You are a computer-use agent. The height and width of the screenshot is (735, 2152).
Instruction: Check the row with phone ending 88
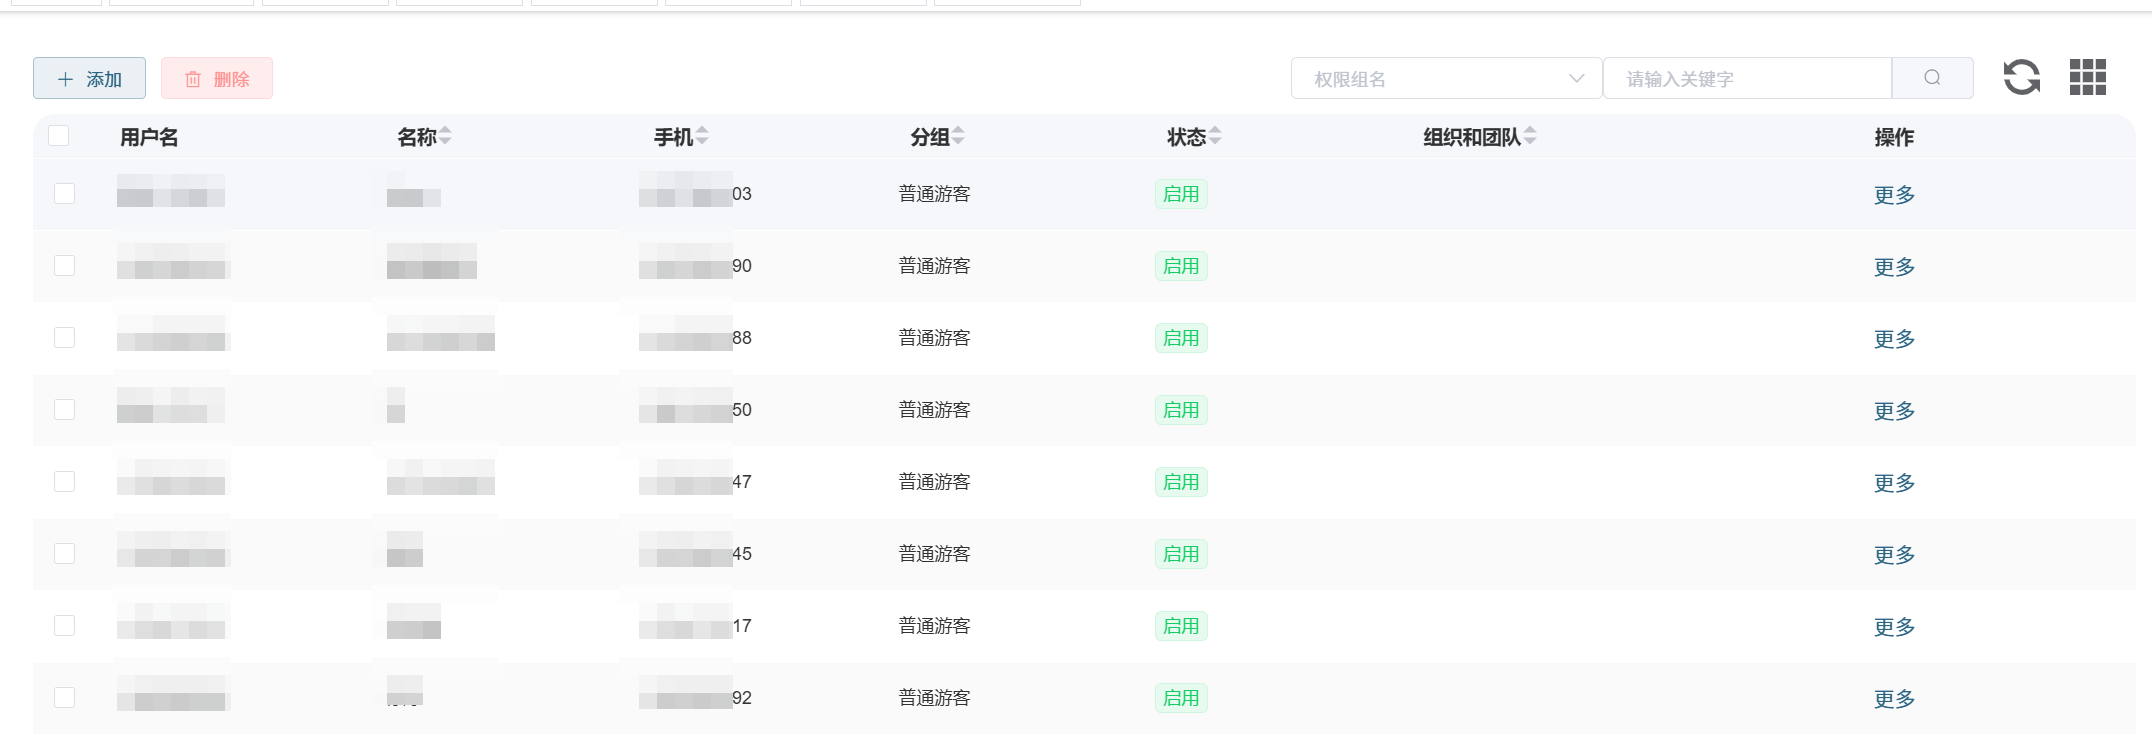[65, 337]
